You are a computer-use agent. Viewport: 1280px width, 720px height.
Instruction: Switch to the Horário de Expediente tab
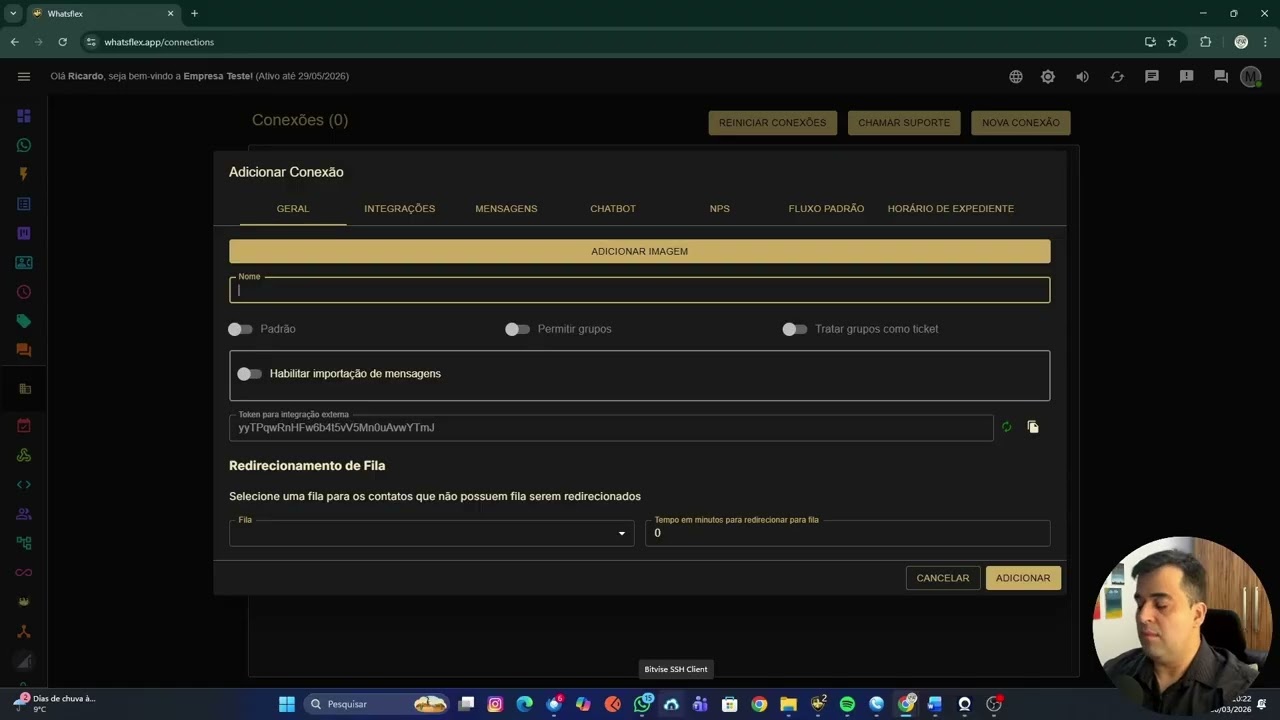(x=951, y=208)
